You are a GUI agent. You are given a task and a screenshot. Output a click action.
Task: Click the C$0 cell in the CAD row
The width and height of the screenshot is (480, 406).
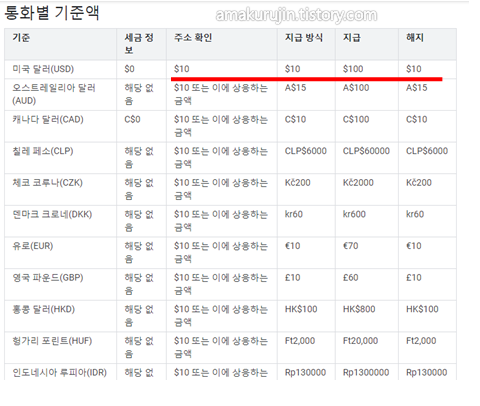(132, 119)
